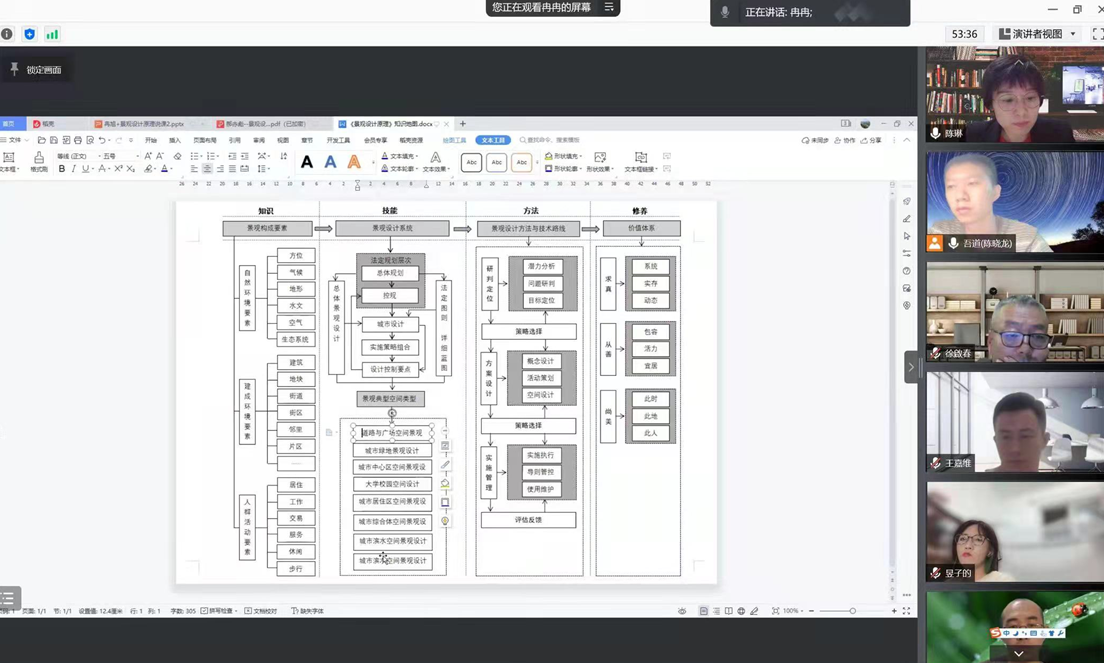
Task: Open the Insert (插入) ribbon tab
Action: click(175, 140)
